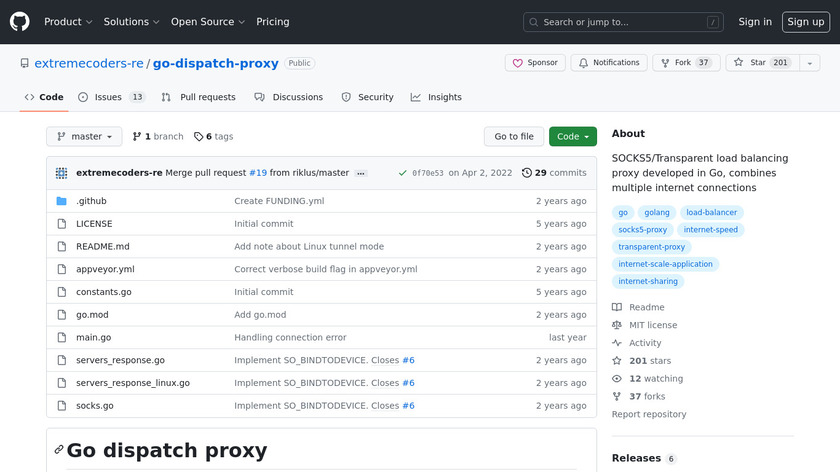
Task: Open the load-balancer topic tag
Action: pos(711,213)
